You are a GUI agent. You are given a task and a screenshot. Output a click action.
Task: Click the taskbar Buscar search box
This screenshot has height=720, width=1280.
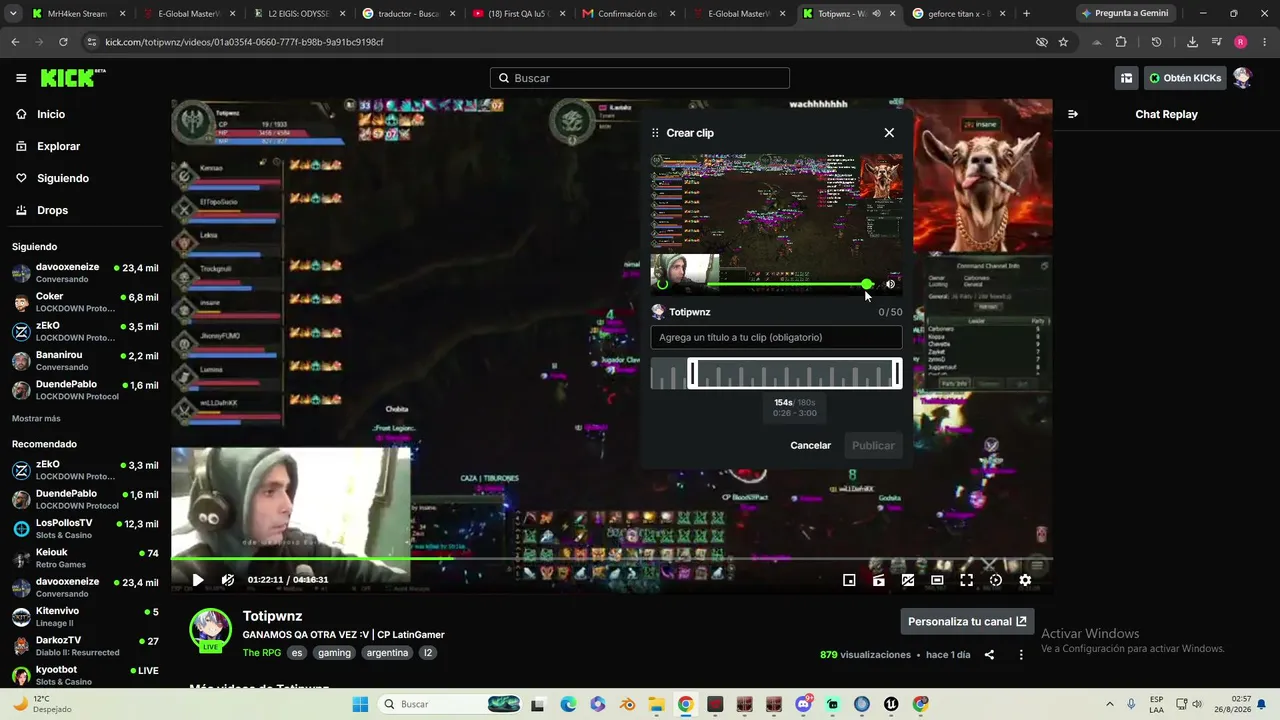[451, 704]
